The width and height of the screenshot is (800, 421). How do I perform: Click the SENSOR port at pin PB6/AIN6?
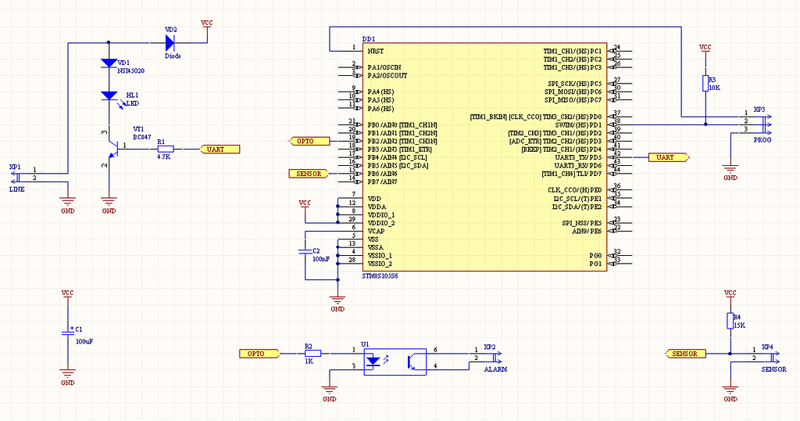(x=309, y=174)
